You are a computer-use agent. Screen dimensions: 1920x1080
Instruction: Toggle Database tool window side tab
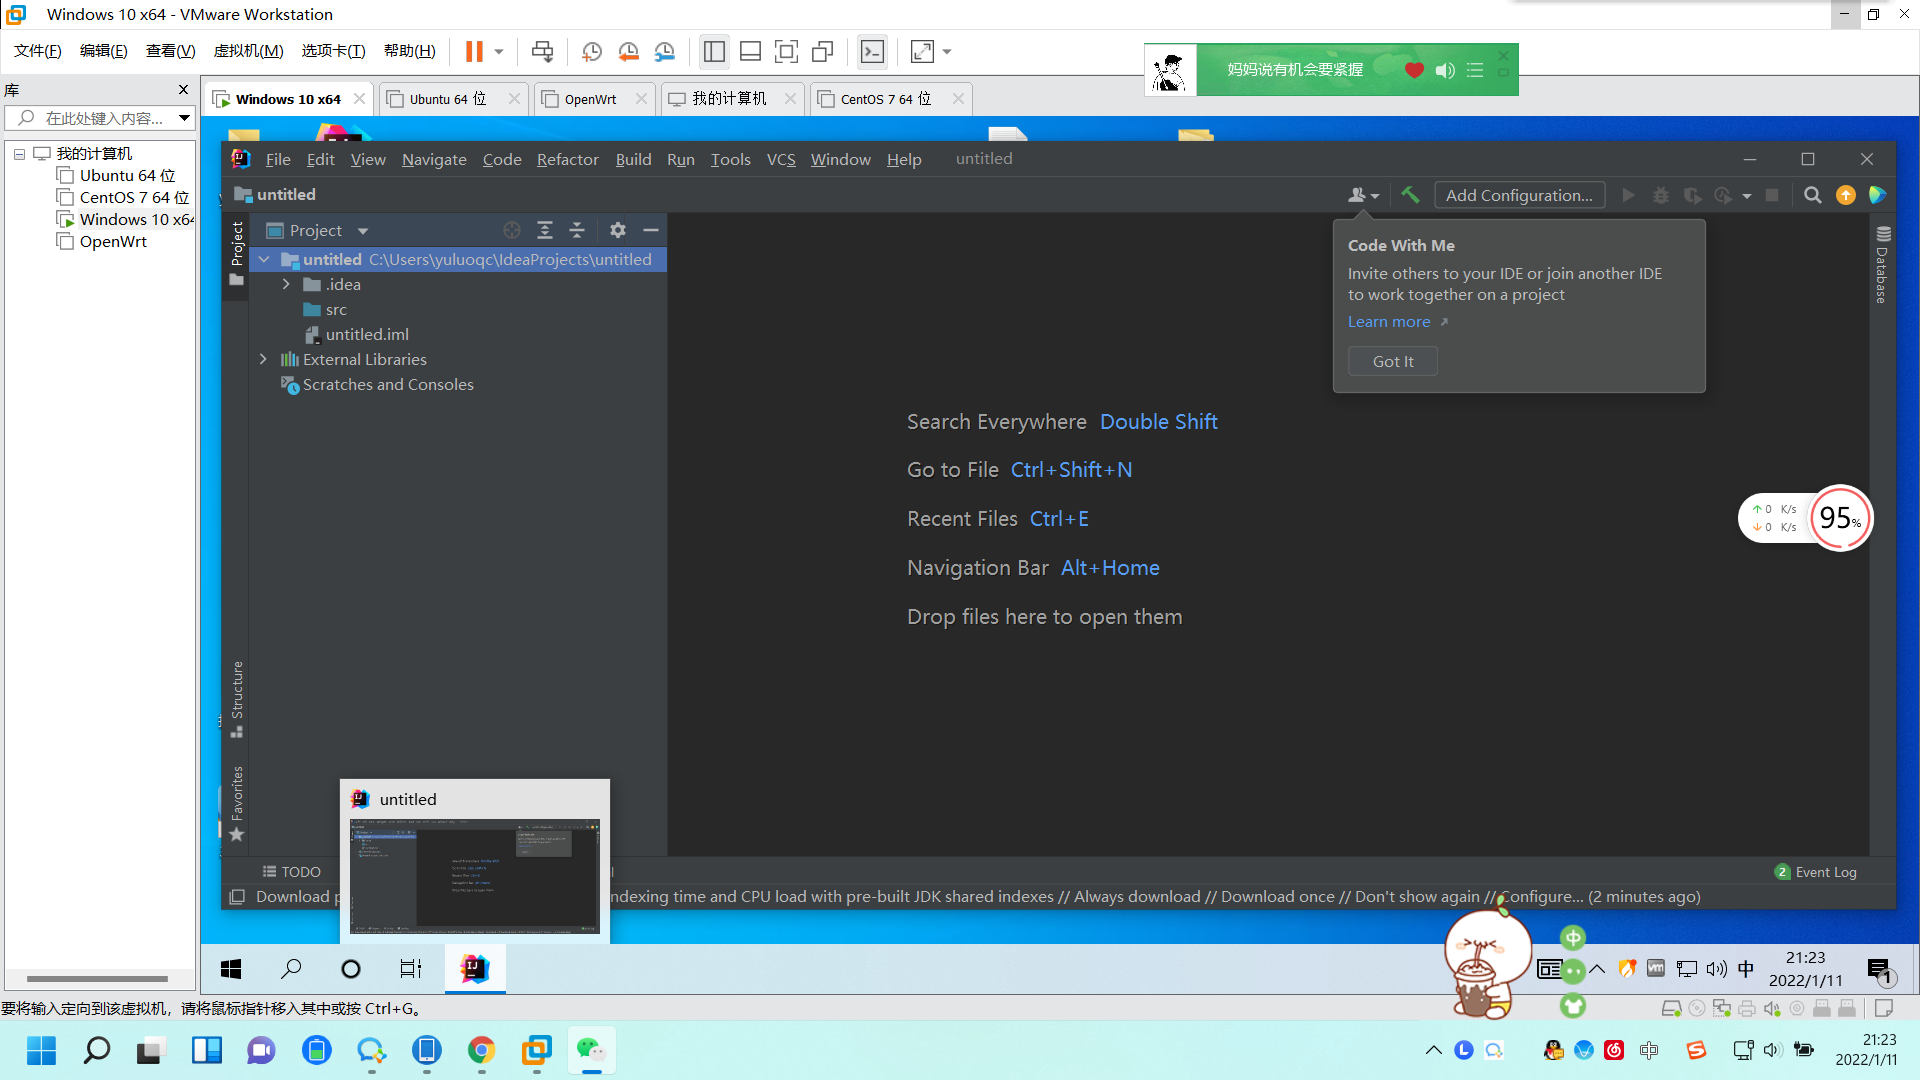1882,265
